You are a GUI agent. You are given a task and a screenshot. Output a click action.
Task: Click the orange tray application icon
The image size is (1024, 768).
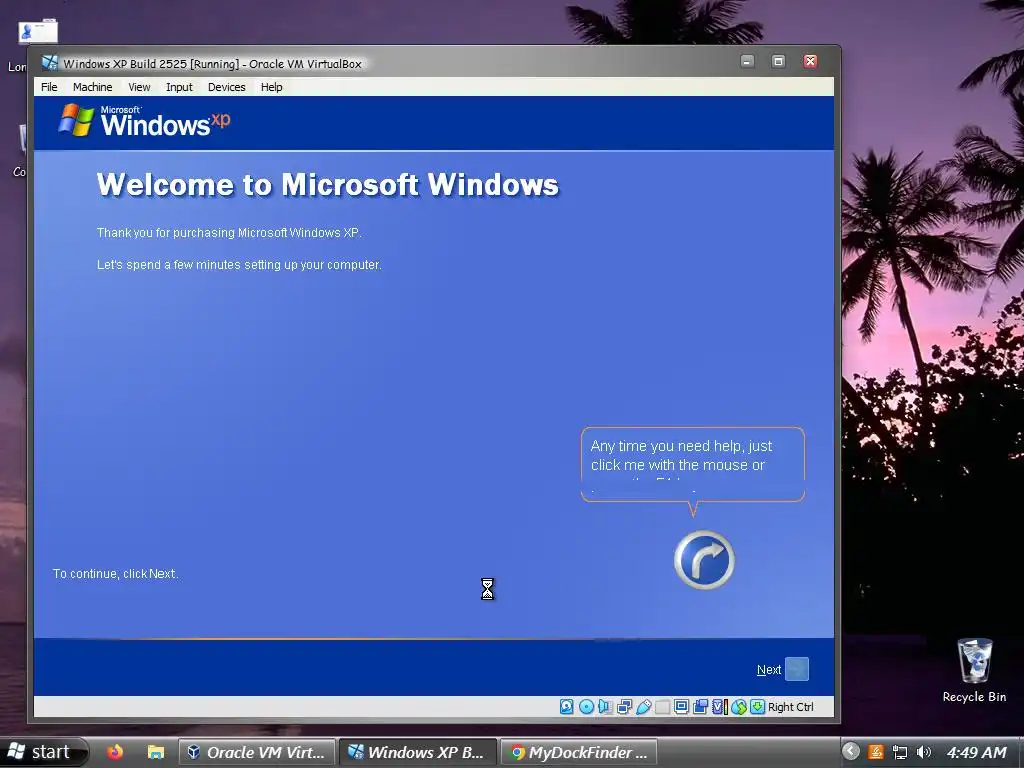pos(876,752)
